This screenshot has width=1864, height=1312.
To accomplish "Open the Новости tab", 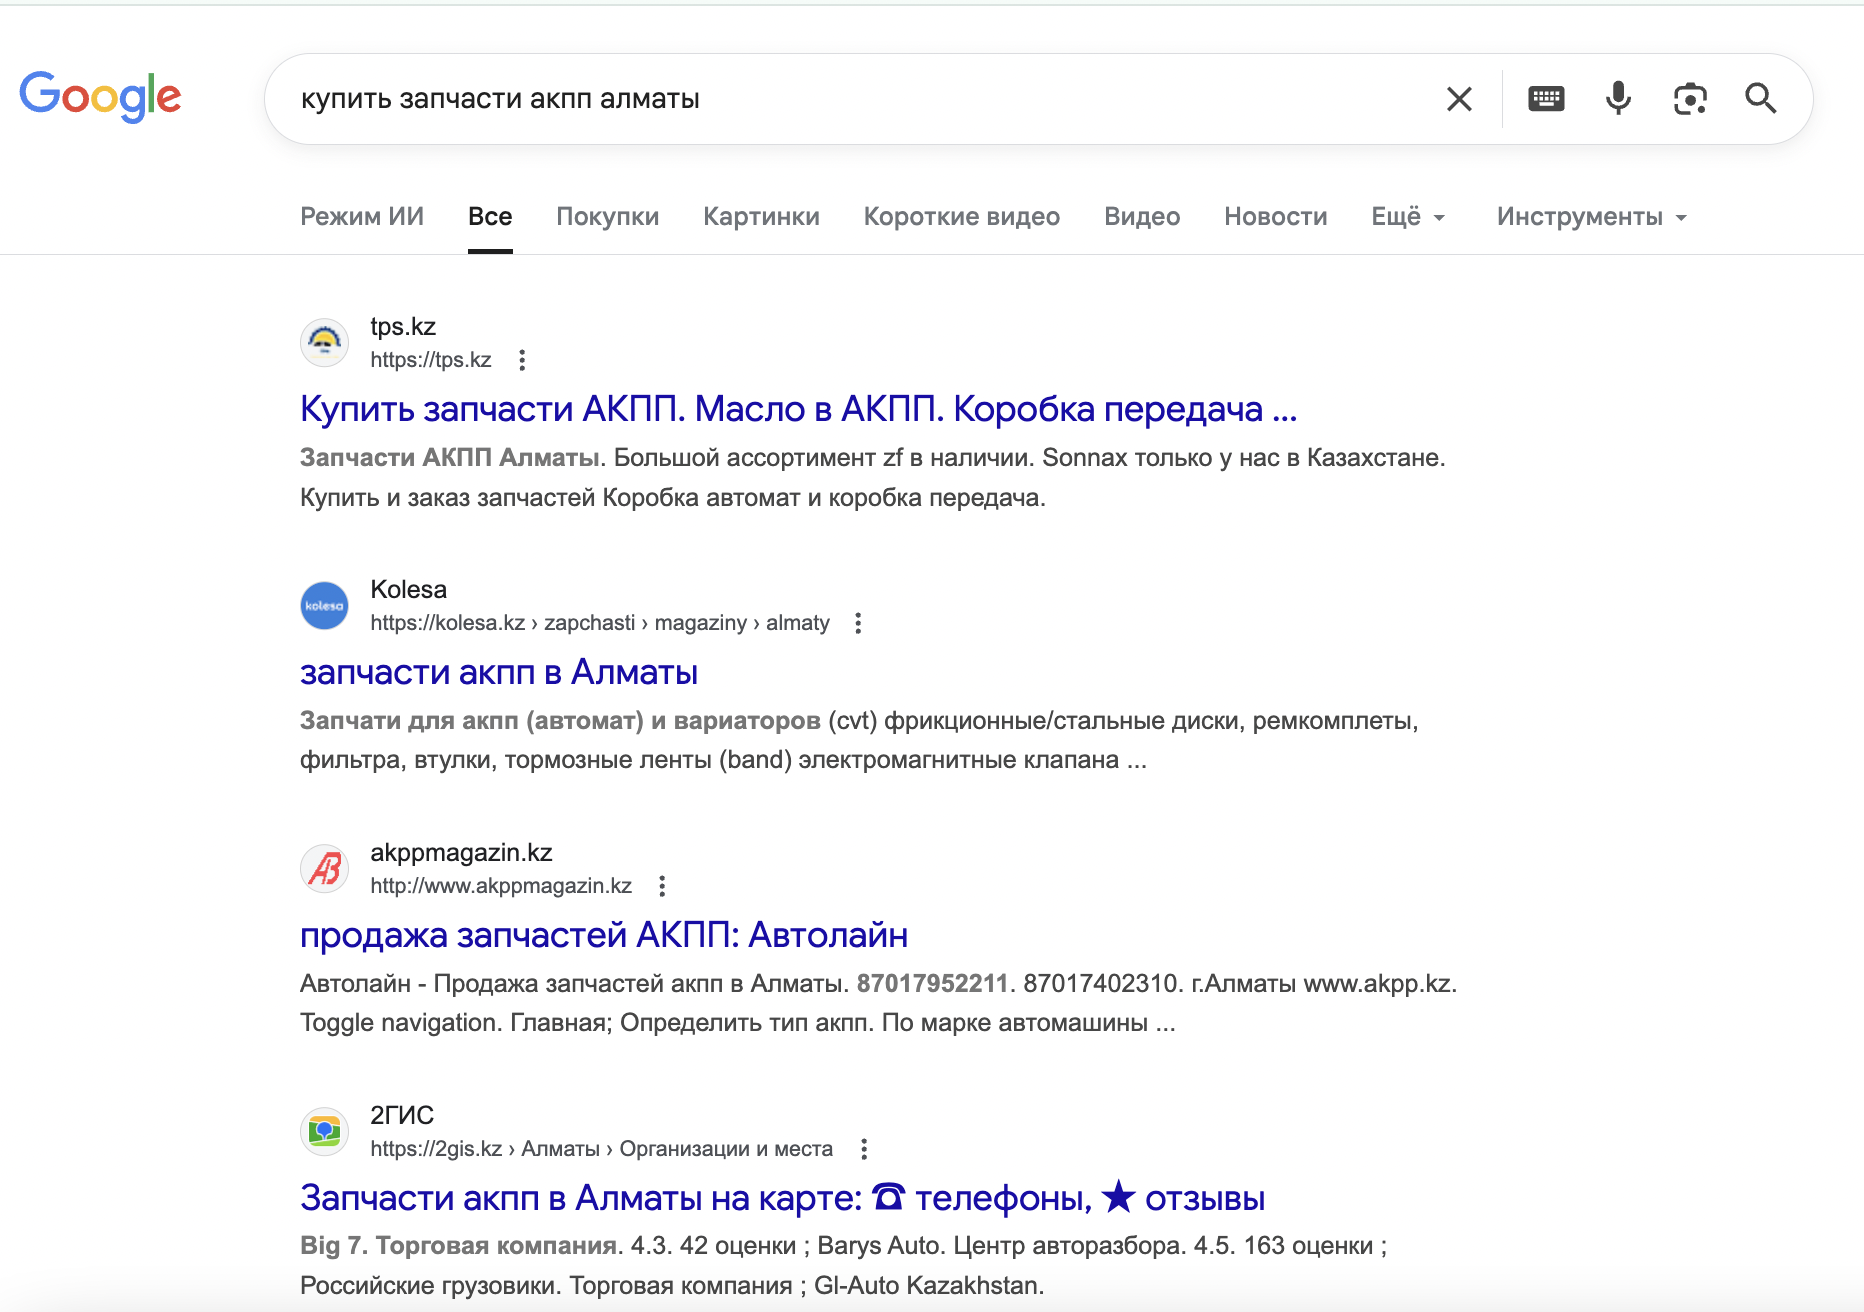I will 1276,217.
